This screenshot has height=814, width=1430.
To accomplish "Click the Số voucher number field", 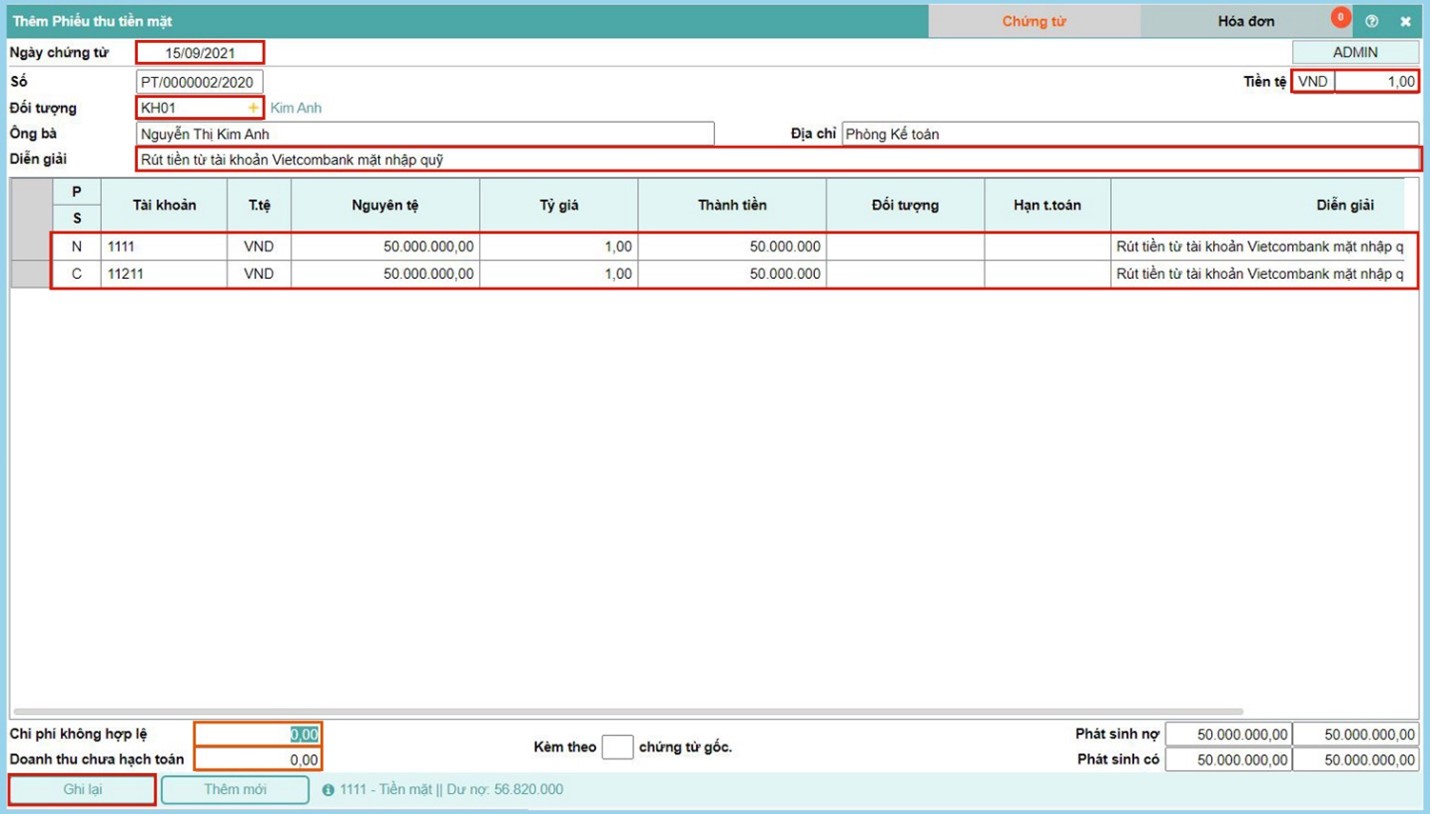I will [x=200, y=82].
